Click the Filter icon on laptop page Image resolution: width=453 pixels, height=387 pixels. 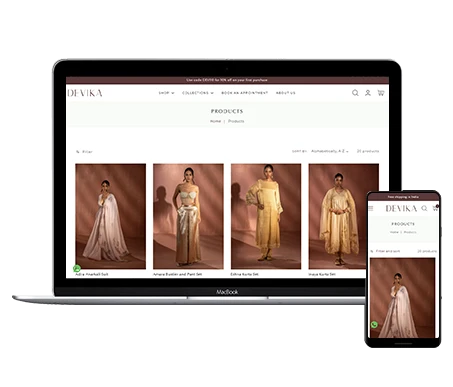click(78, 152)
